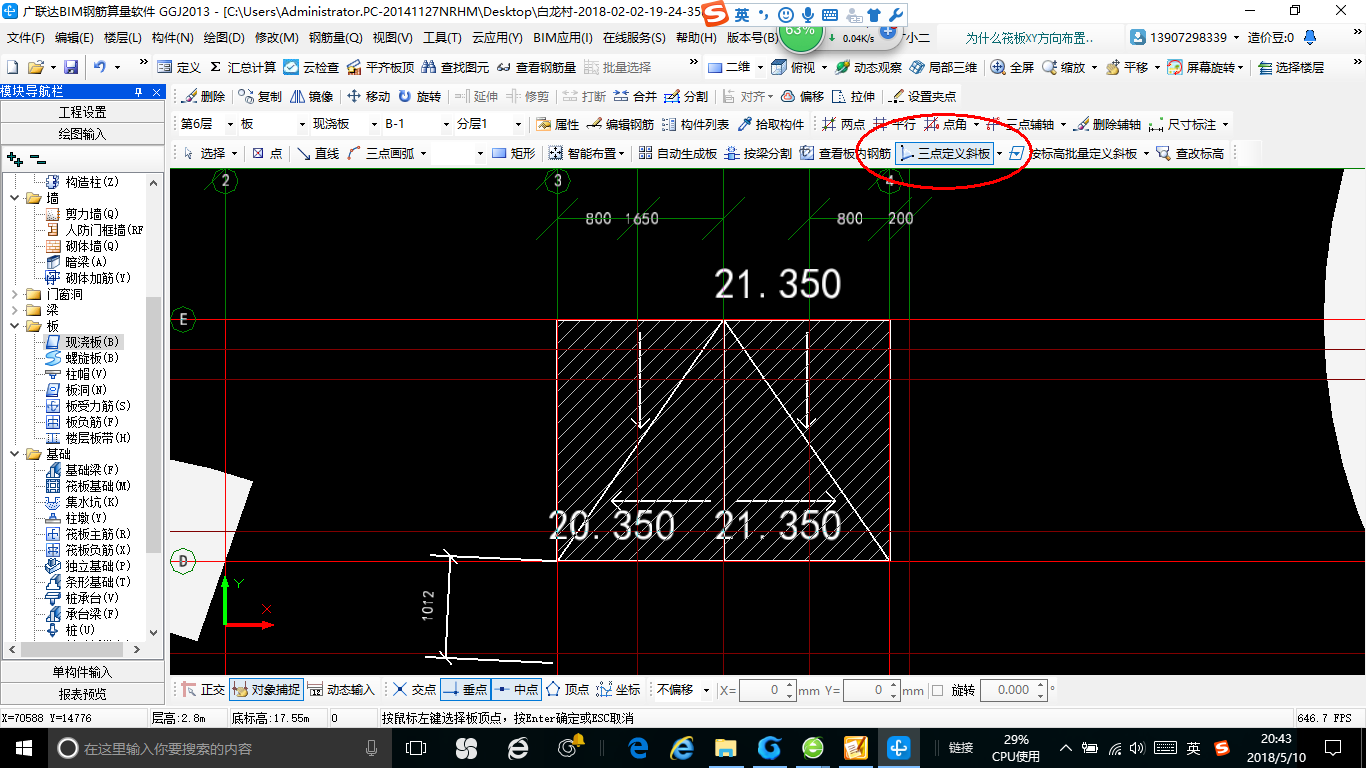
Task: Collapse the 基础 tree folder
Action: point(15,454)
